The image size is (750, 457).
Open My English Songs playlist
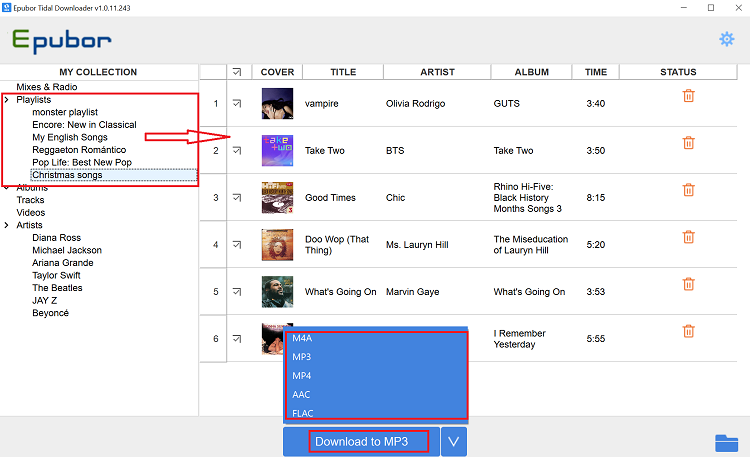[70, 137]
